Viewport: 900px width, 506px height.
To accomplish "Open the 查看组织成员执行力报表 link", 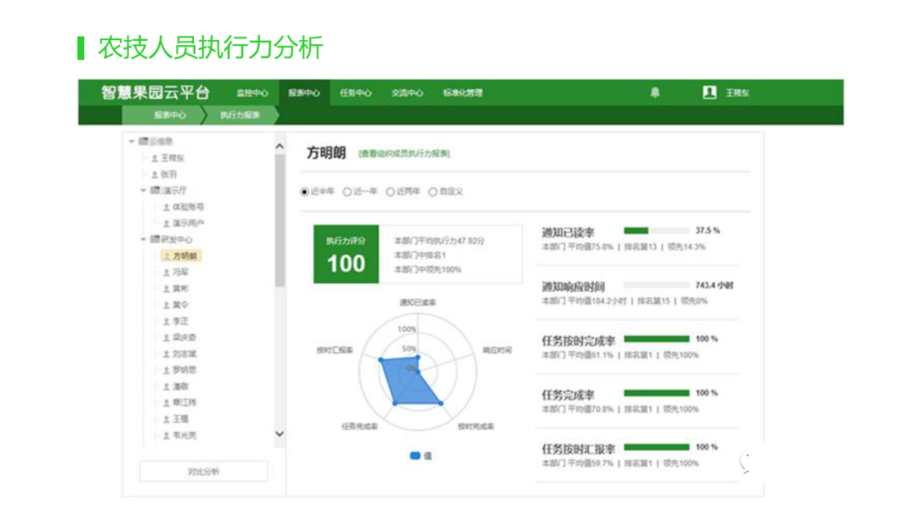I will (x=404, y=154).
